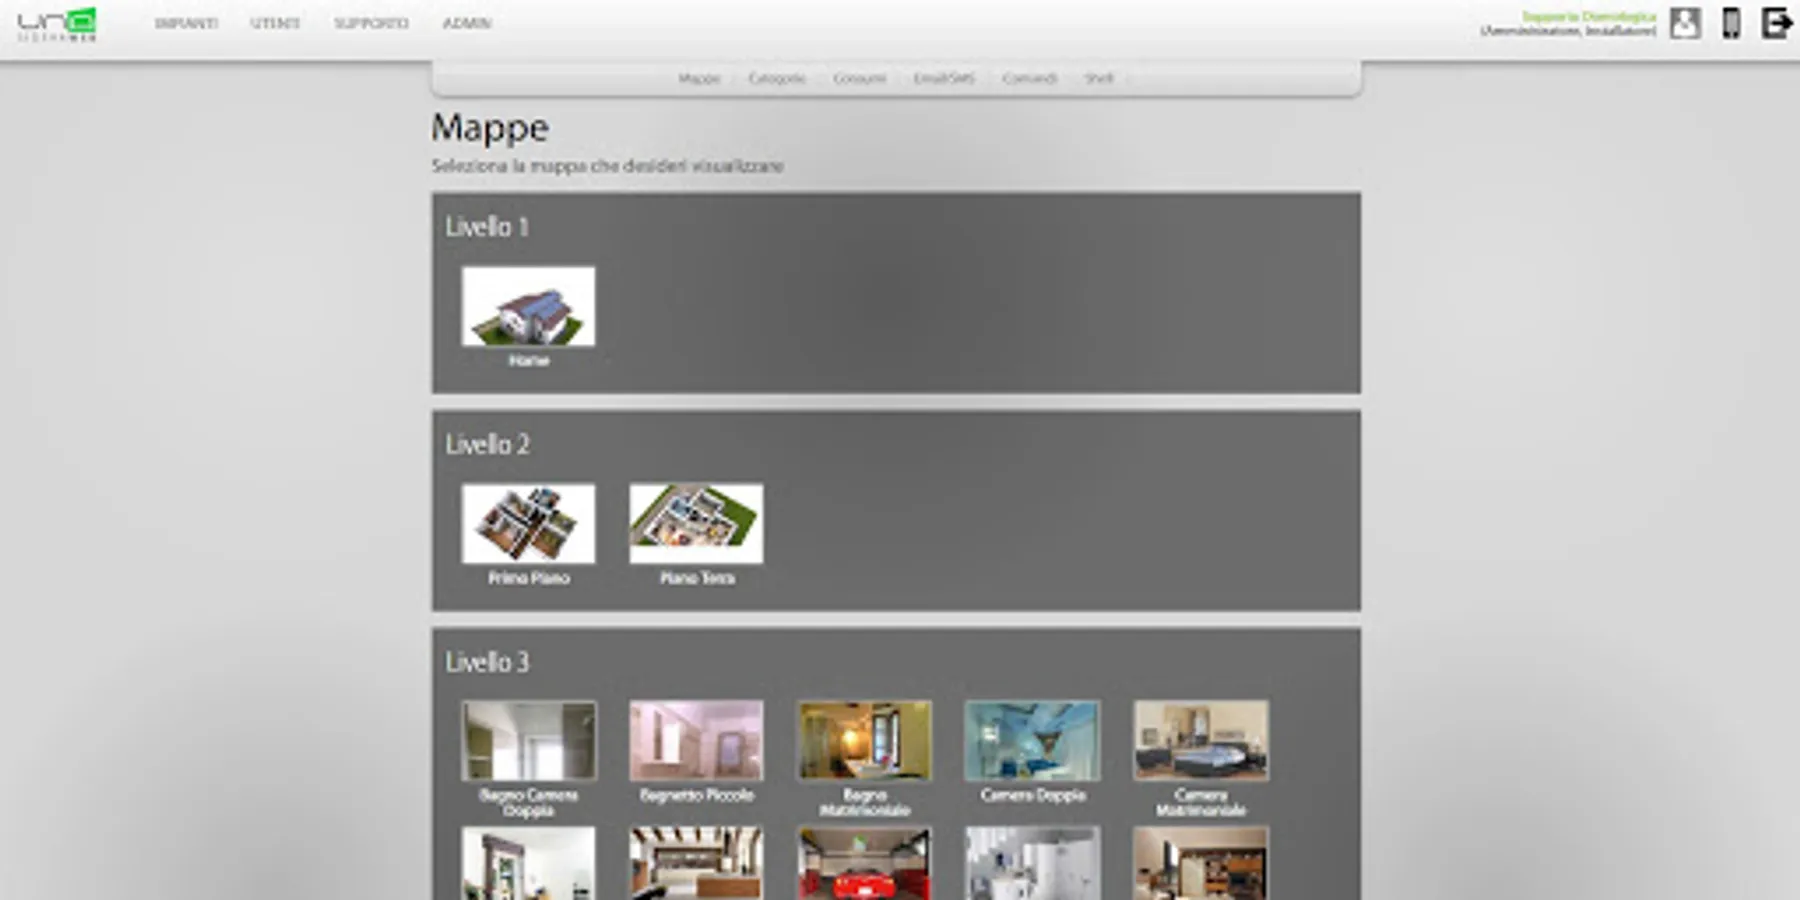Open the Bagno Matrimoniale thumbnail
Viewport: 1800px width, 900px height.
[864, 740]
